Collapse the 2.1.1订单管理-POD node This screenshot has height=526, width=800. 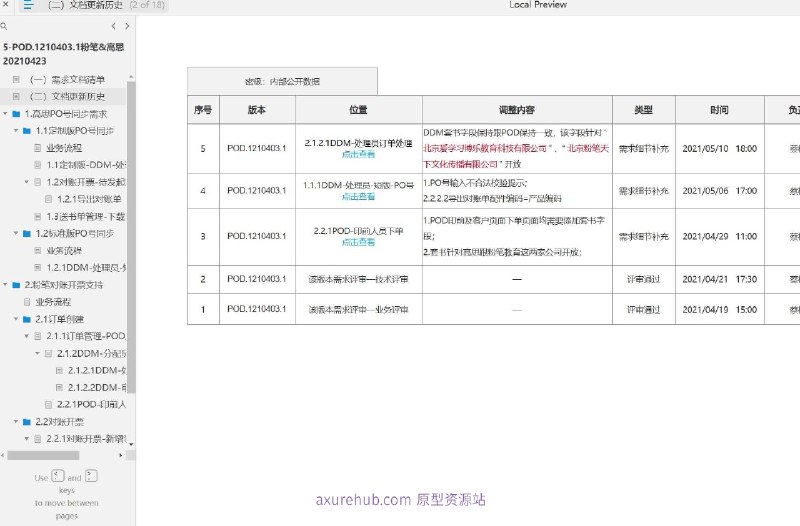27,336
